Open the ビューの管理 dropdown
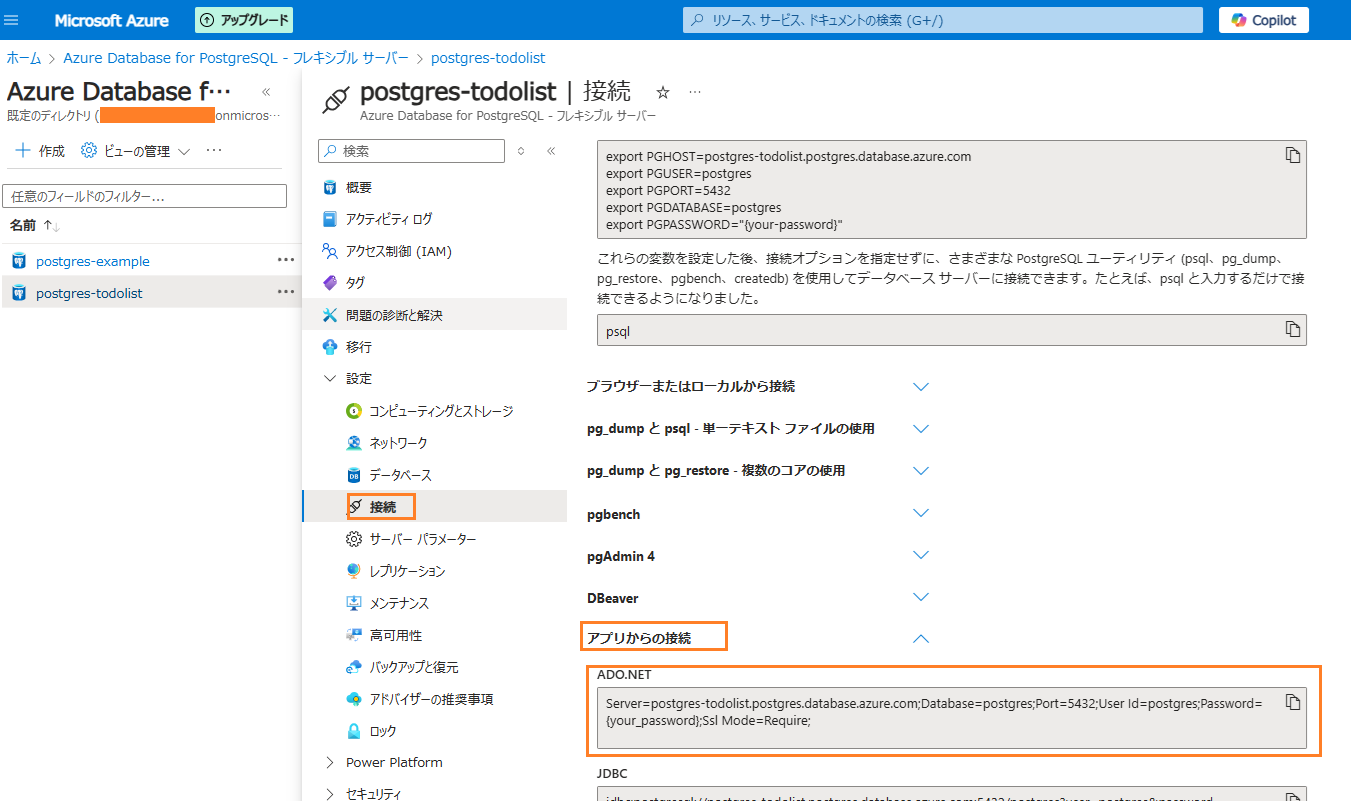 click(x=135, y=151)
